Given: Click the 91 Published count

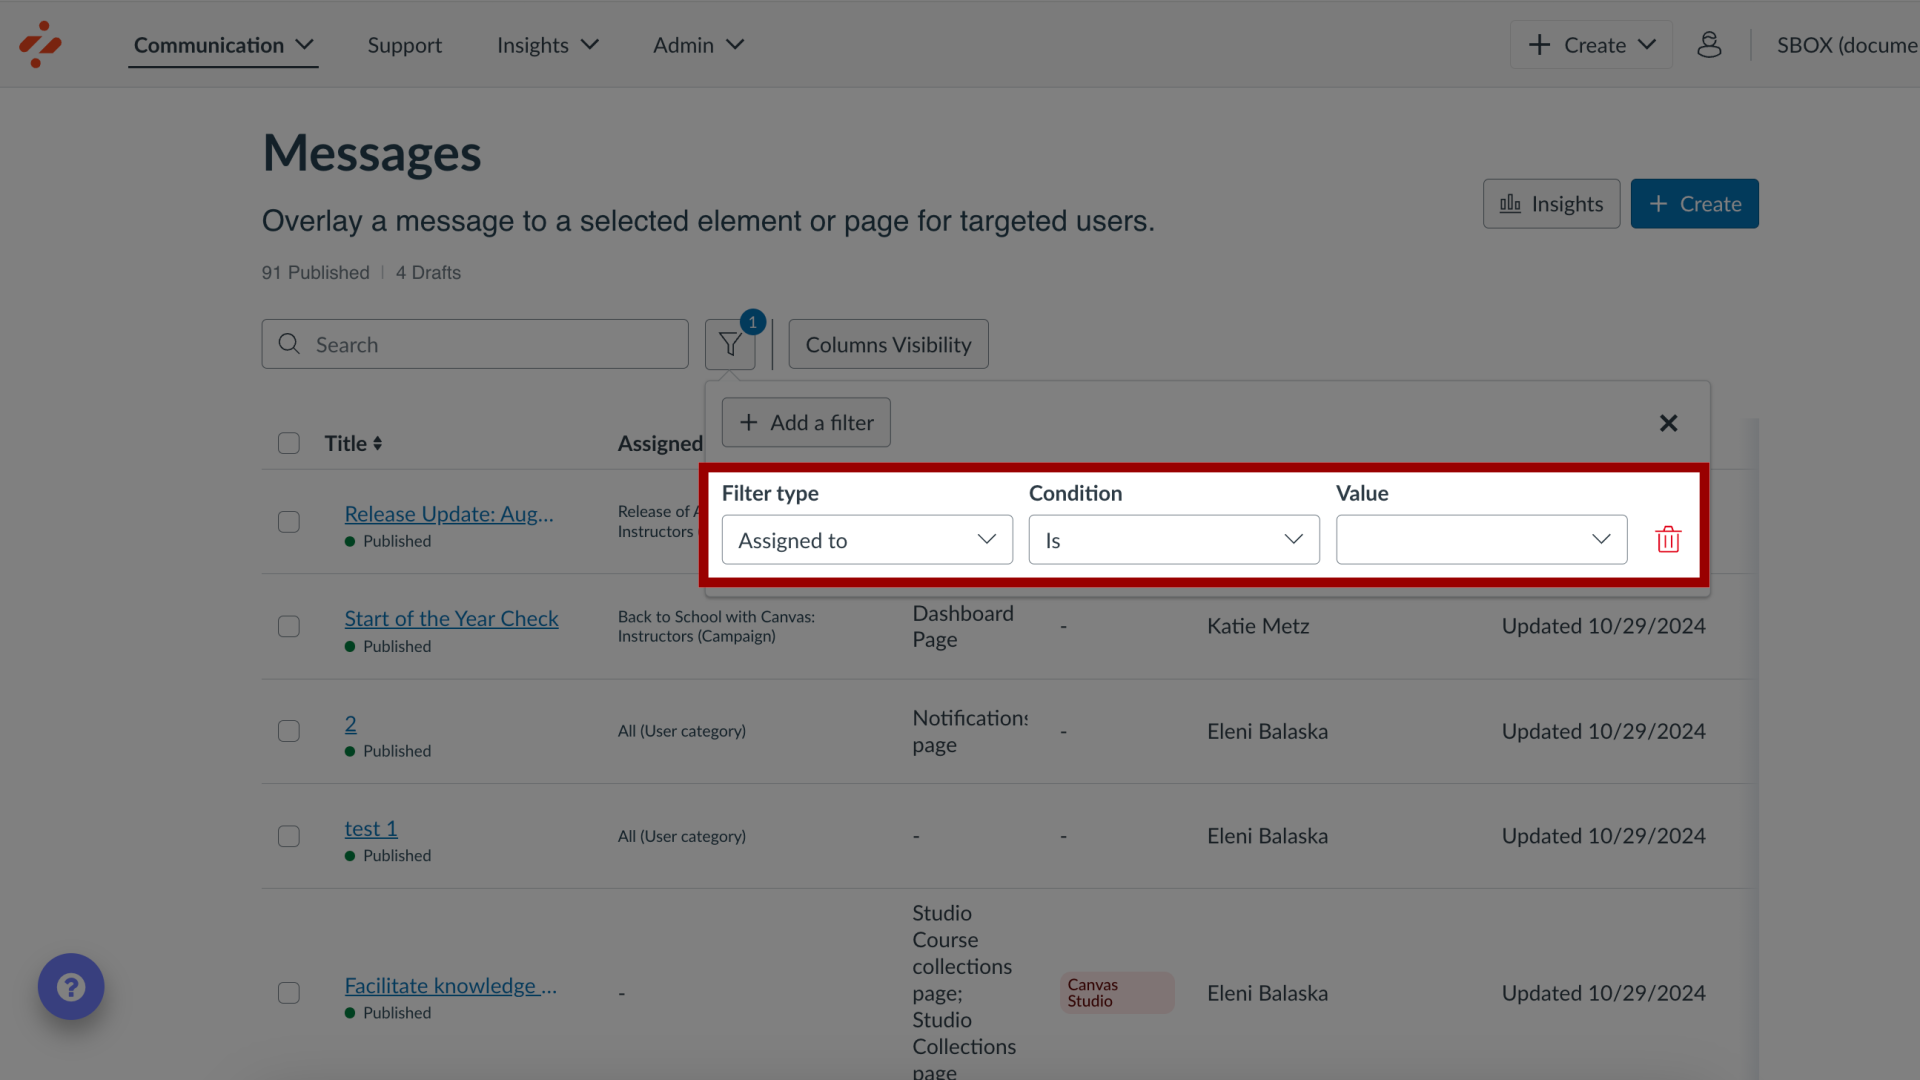Looking at the screenshot, I should tap(315, 273).
